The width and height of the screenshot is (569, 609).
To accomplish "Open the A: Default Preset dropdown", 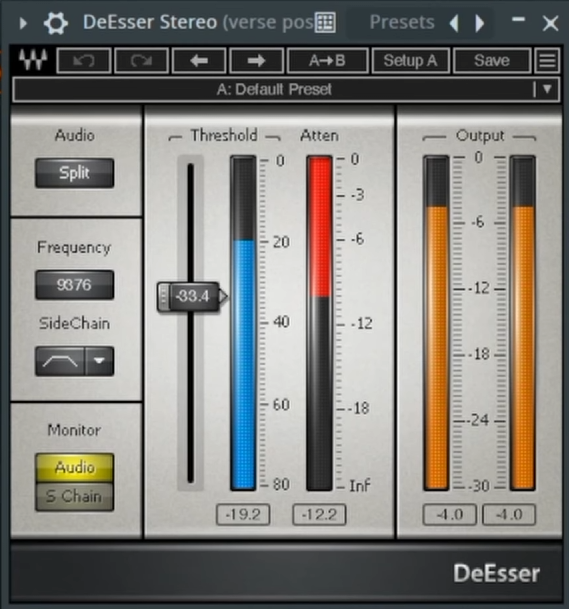I will (273, 89).
